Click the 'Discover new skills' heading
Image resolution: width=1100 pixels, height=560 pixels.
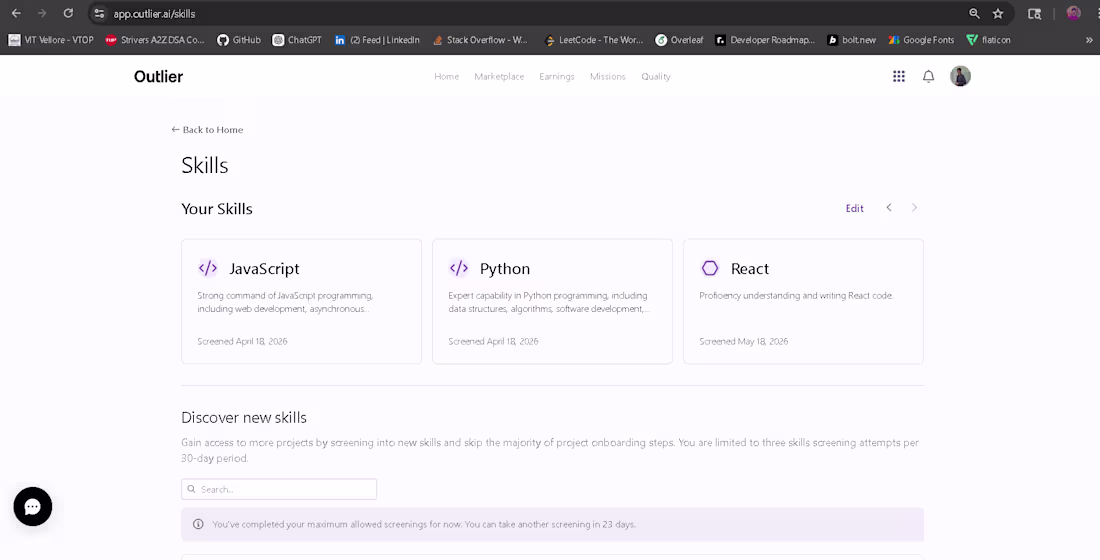pos(244,418)
